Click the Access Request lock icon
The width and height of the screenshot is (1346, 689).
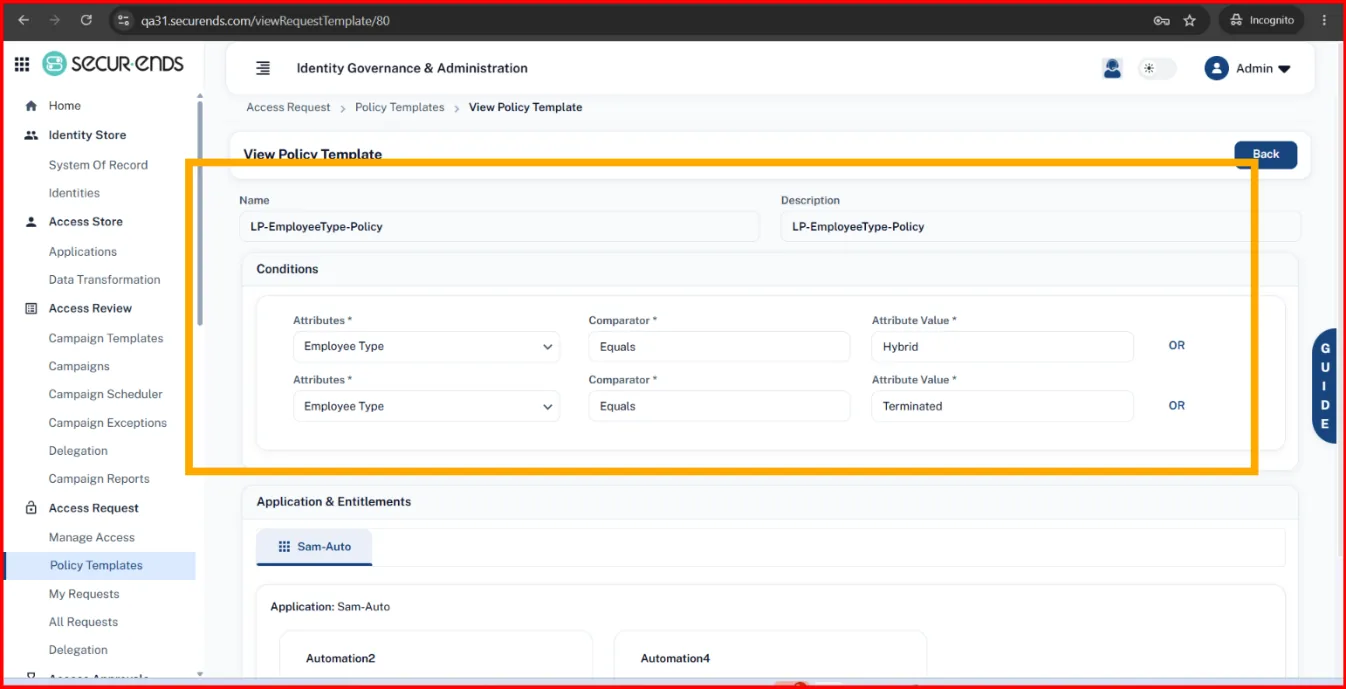click(31, 508)
